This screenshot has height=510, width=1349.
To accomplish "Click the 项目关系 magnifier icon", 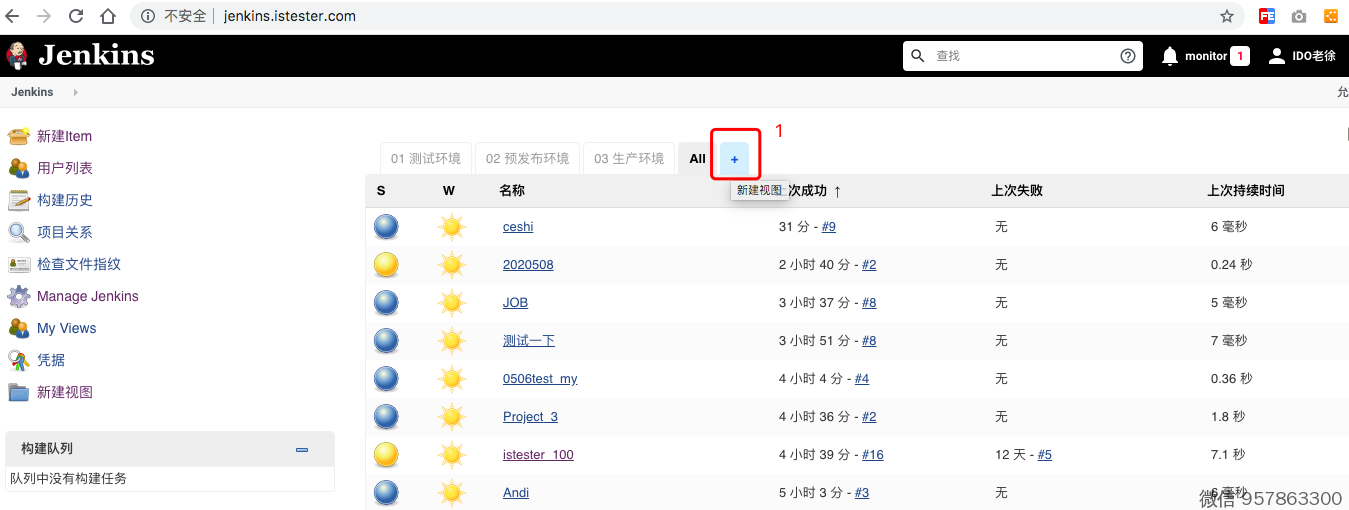I will [19, 232].
